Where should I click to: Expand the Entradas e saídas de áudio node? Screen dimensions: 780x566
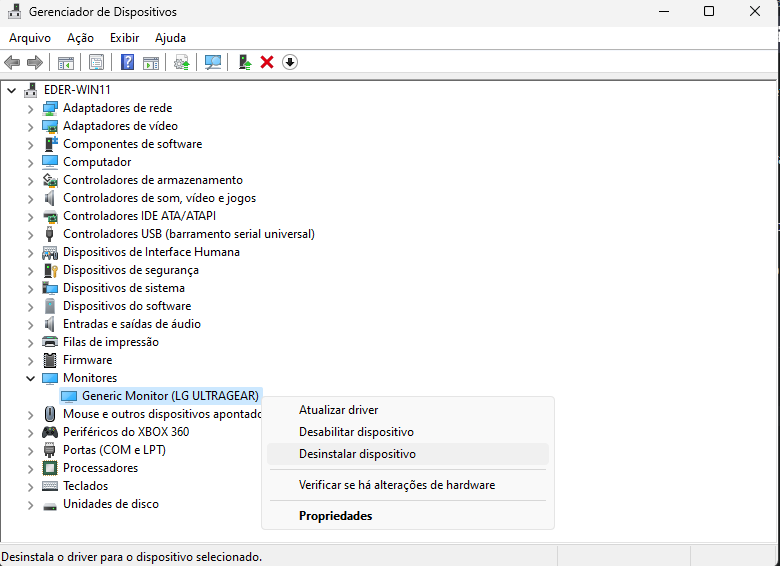[30, 325]
